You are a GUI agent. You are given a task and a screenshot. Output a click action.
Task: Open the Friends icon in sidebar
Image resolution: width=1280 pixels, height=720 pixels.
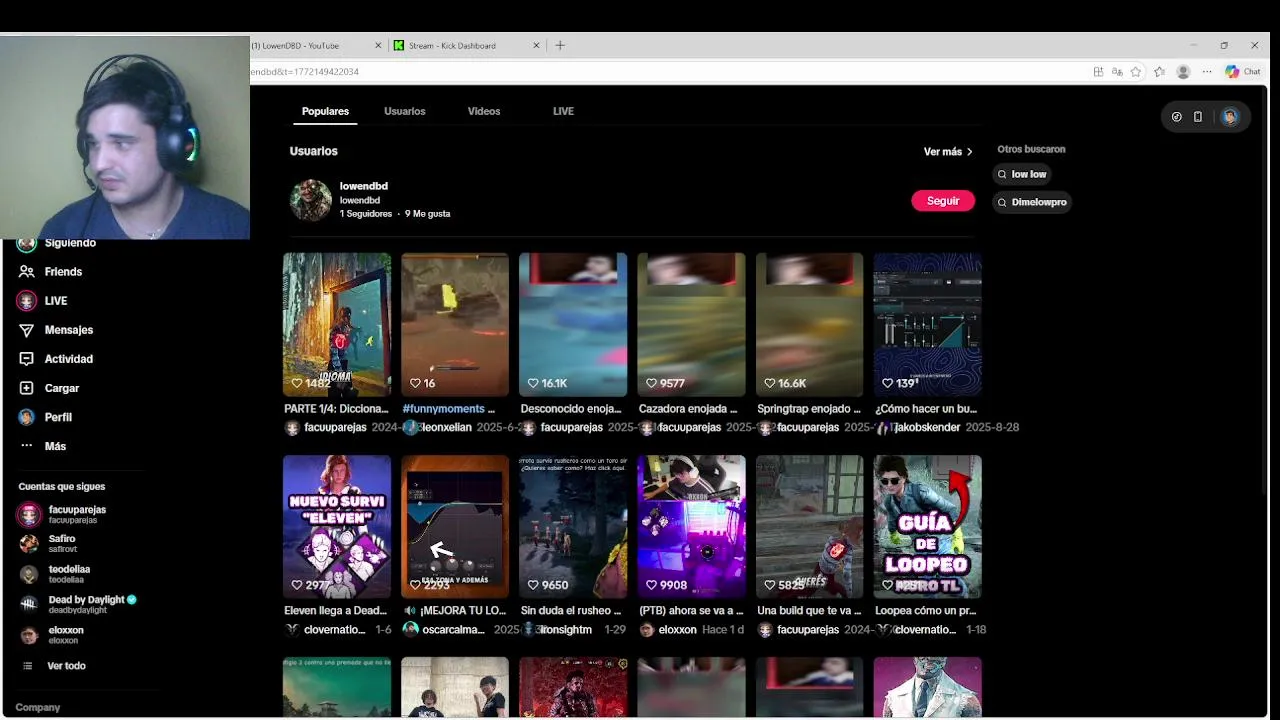pyautogui.click(x=27, y=272)
